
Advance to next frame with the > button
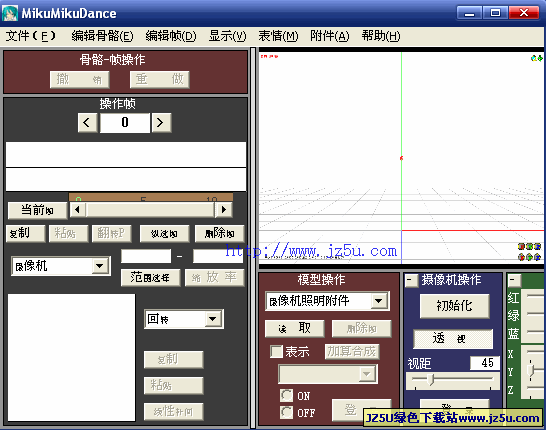161,123
